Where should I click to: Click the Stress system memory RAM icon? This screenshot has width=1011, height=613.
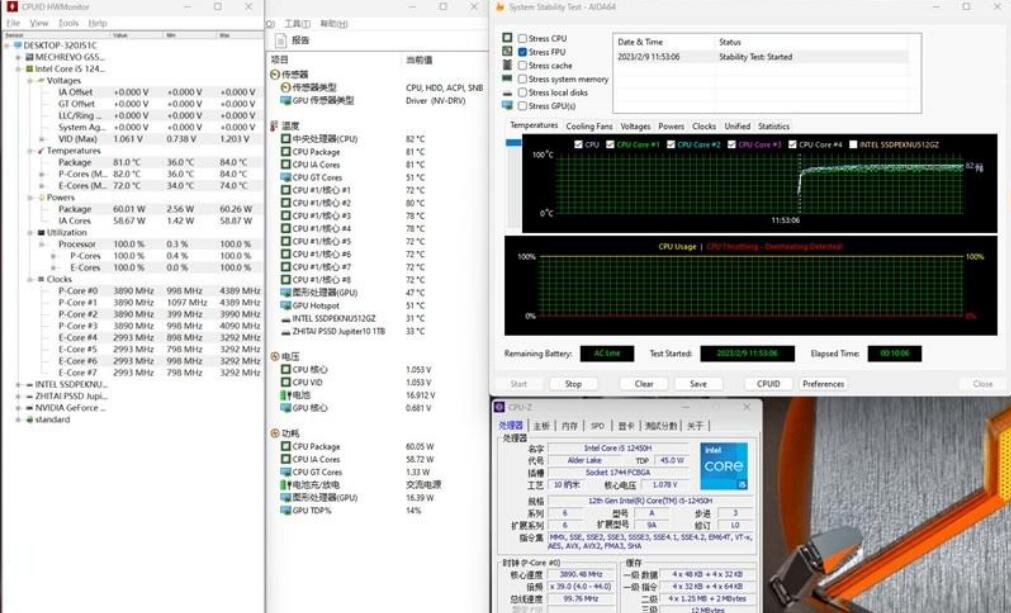508,79
